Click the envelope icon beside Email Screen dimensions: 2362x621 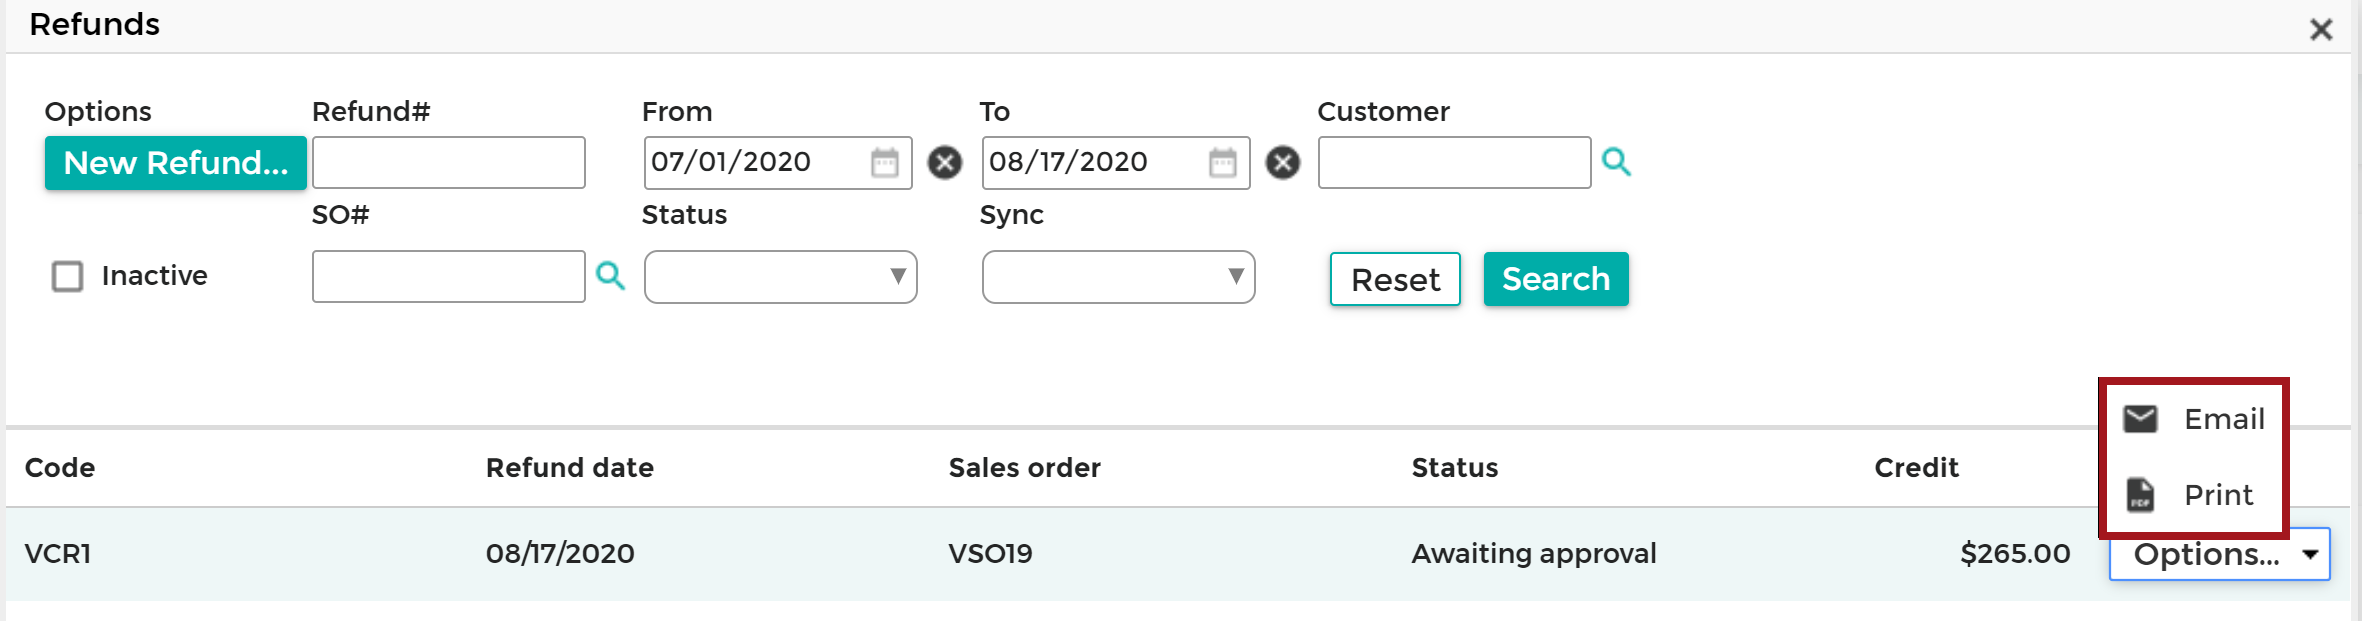click(x=2140, y=418)
